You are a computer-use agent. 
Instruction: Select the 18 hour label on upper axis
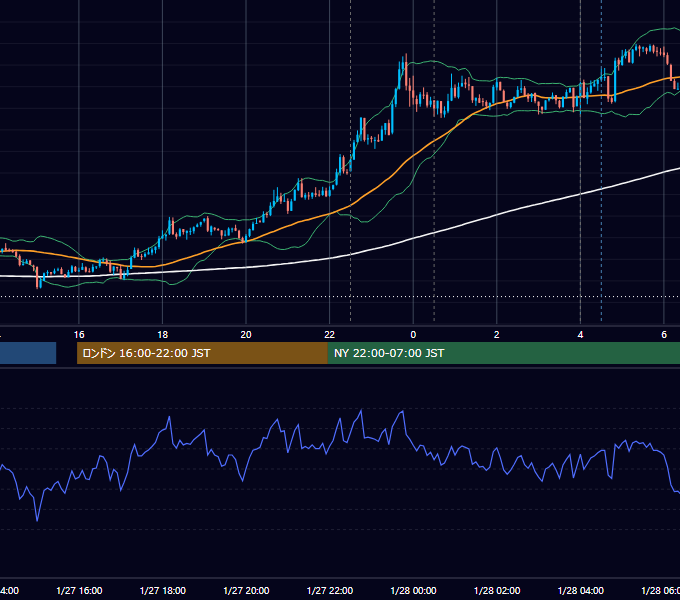(x=163, y=335)
